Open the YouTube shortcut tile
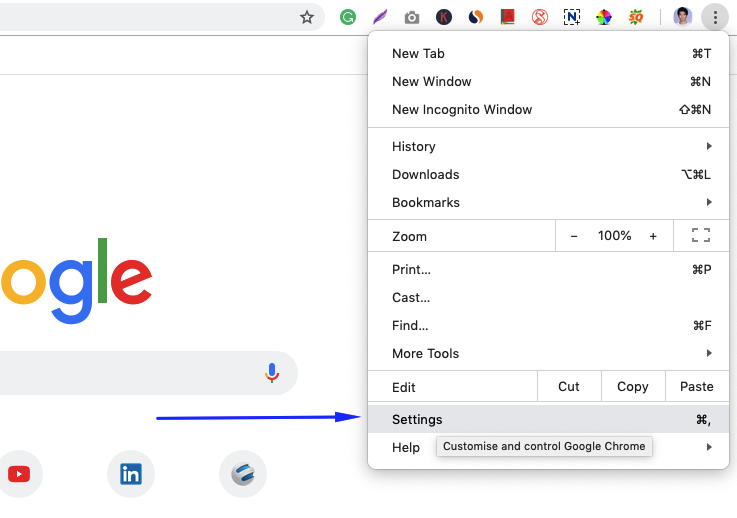Image resolution: width=737 pixels, height=518 pixels. 19,474
